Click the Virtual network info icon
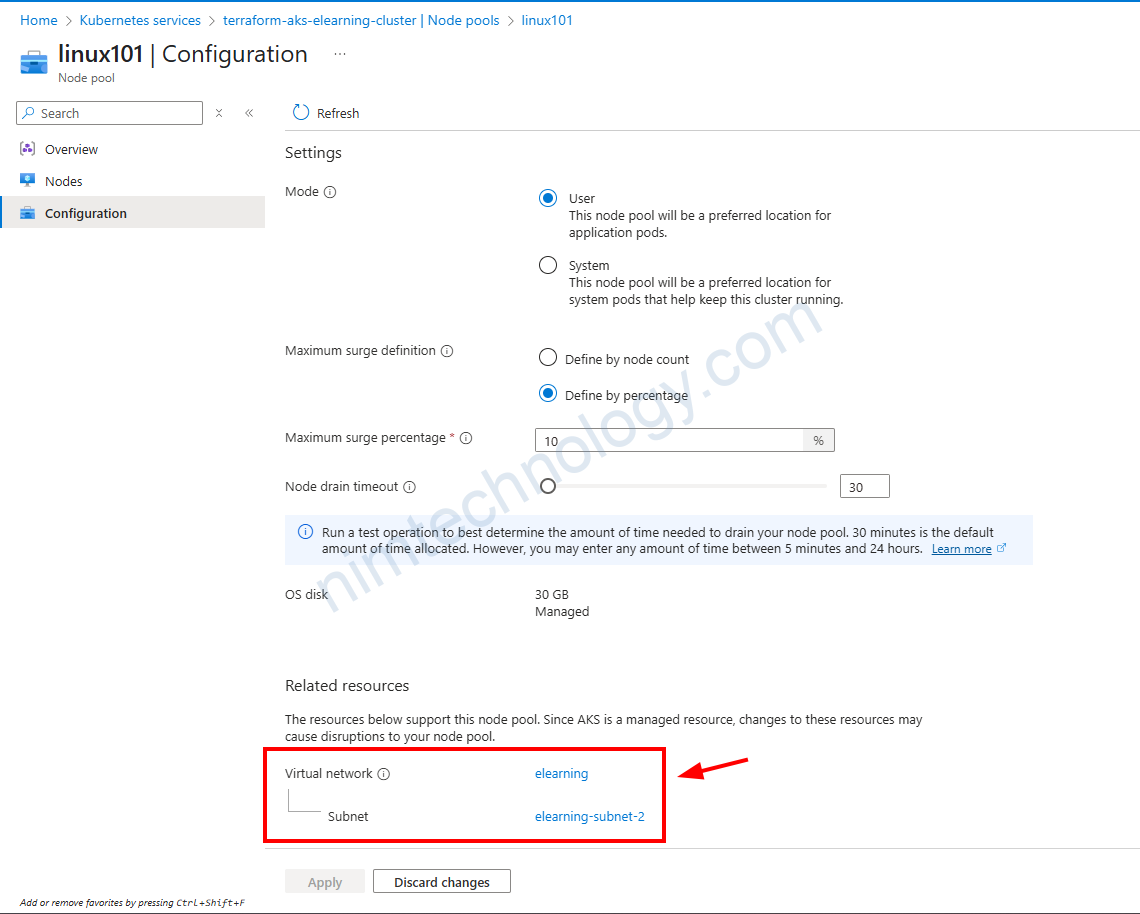This screenshot has width=1140, height=914. coord(384,774)
